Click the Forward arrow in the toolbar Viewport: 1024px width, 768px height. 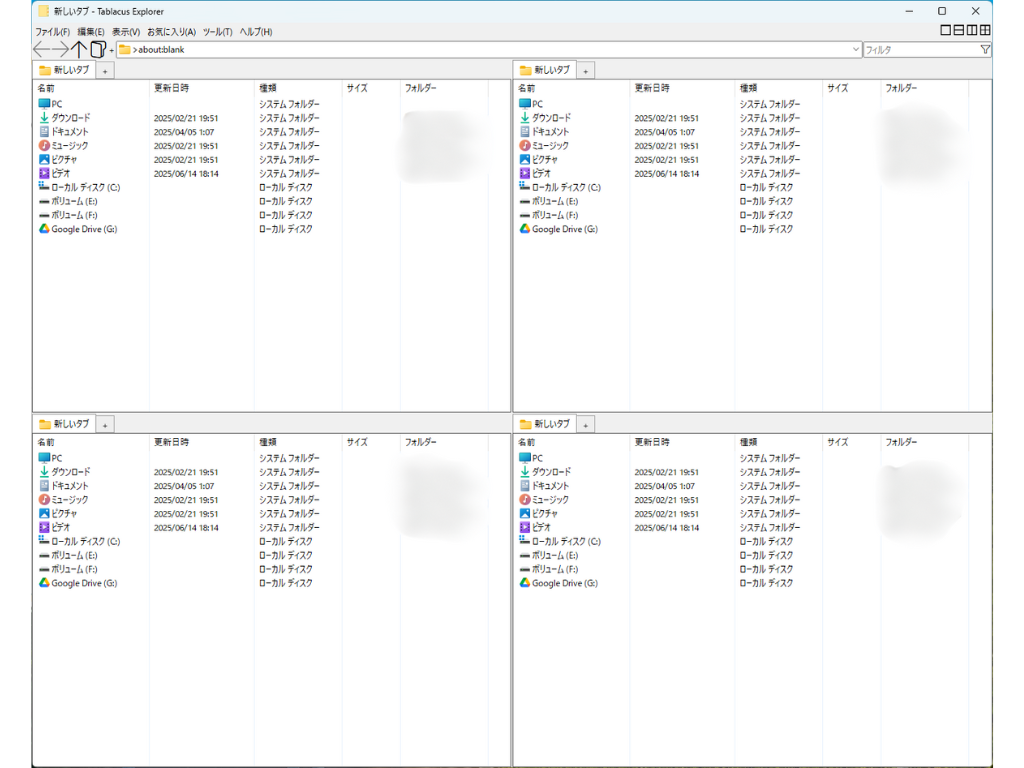click(61, 49)
